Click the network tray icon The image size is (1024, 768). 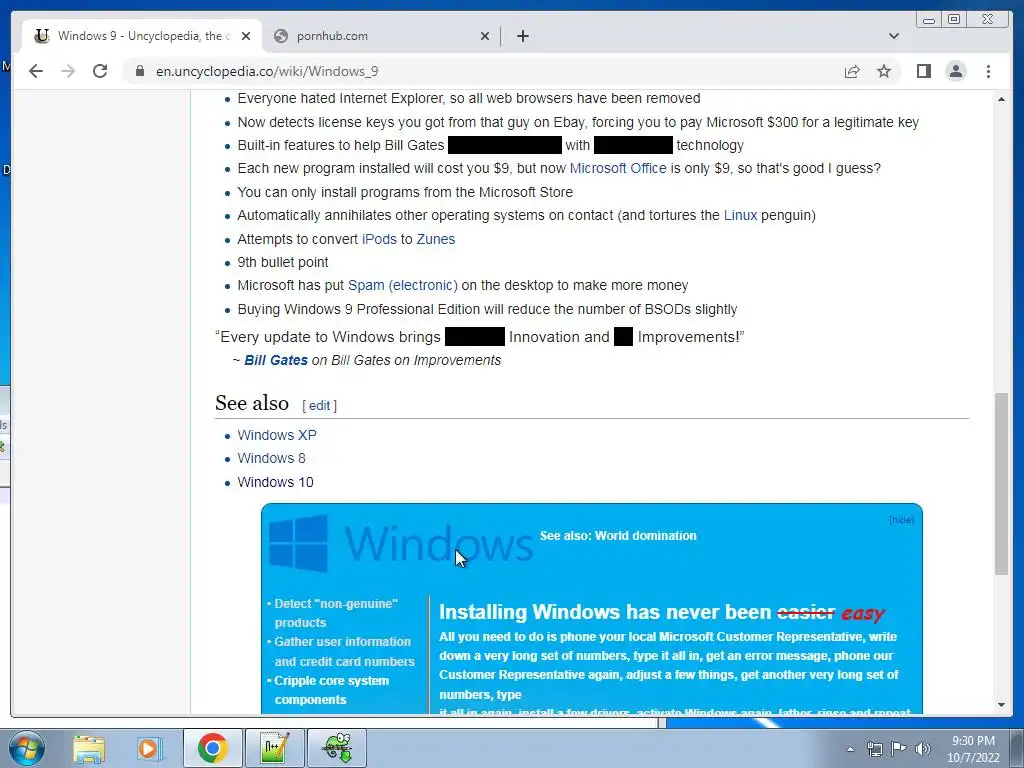(874, 749)
